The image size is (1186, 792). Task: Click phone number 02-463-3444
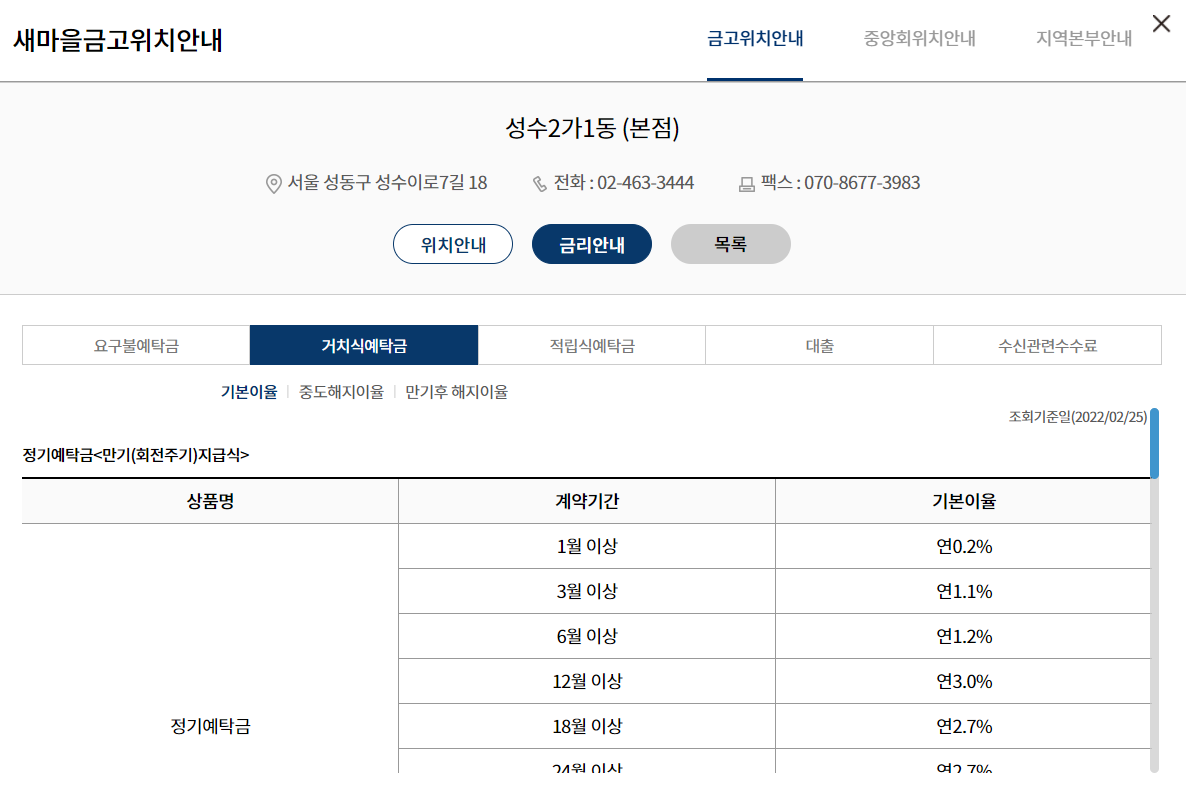(645, 183)
